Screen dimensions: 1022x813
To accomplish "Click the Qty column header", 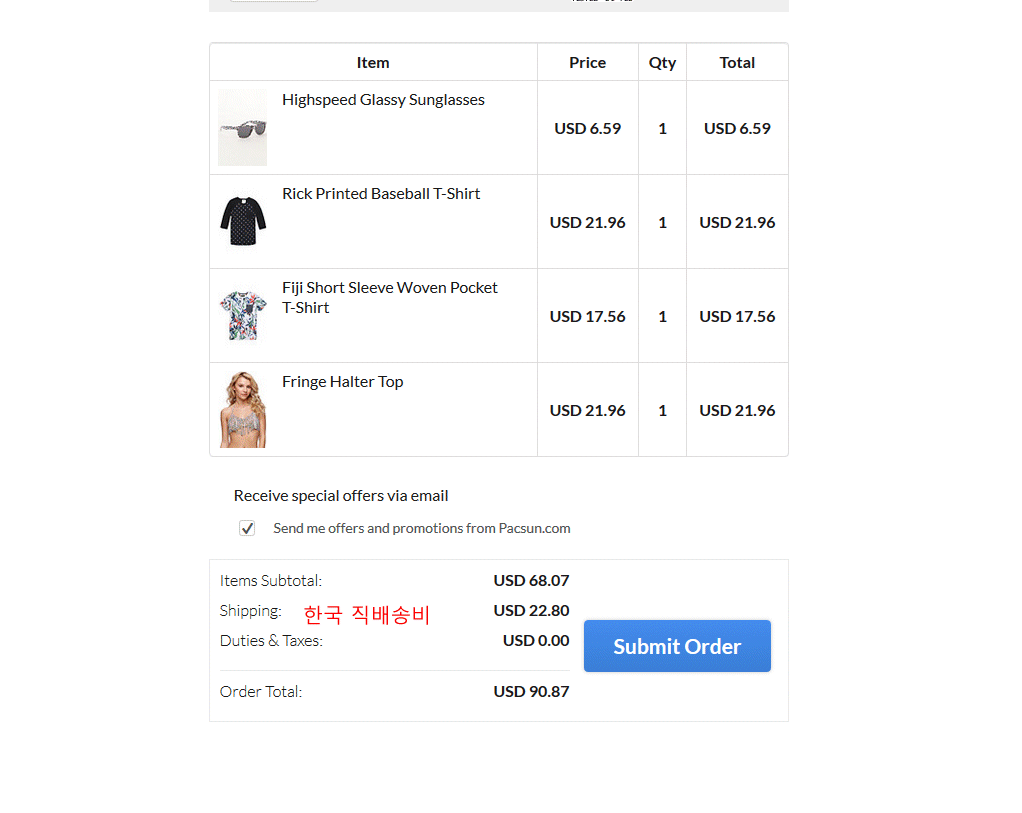I will 662,62.
